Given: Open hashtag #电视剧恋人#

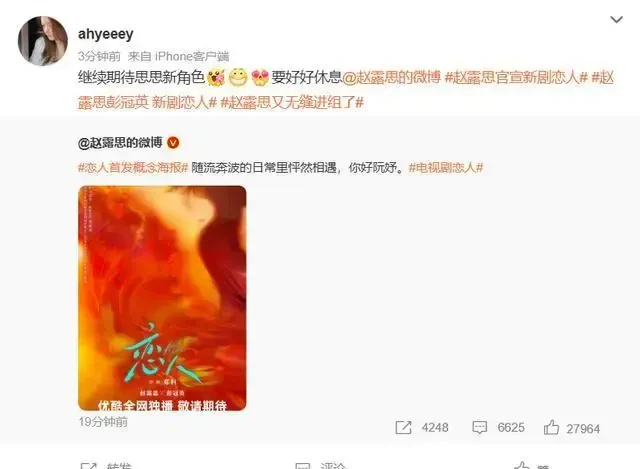Looking at the screenshot, I should [446, 167].
